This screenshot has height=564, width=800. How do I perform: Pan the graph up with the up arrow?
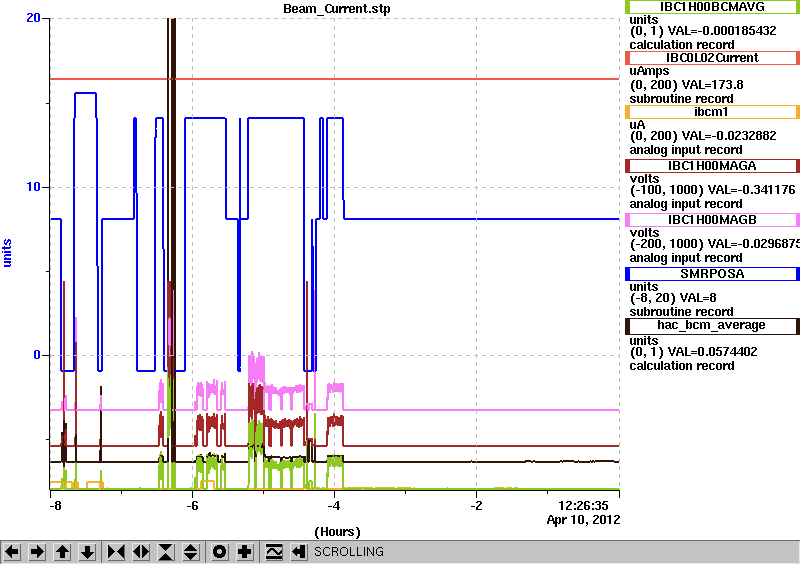pyautogui.click(x=62, y=552)
